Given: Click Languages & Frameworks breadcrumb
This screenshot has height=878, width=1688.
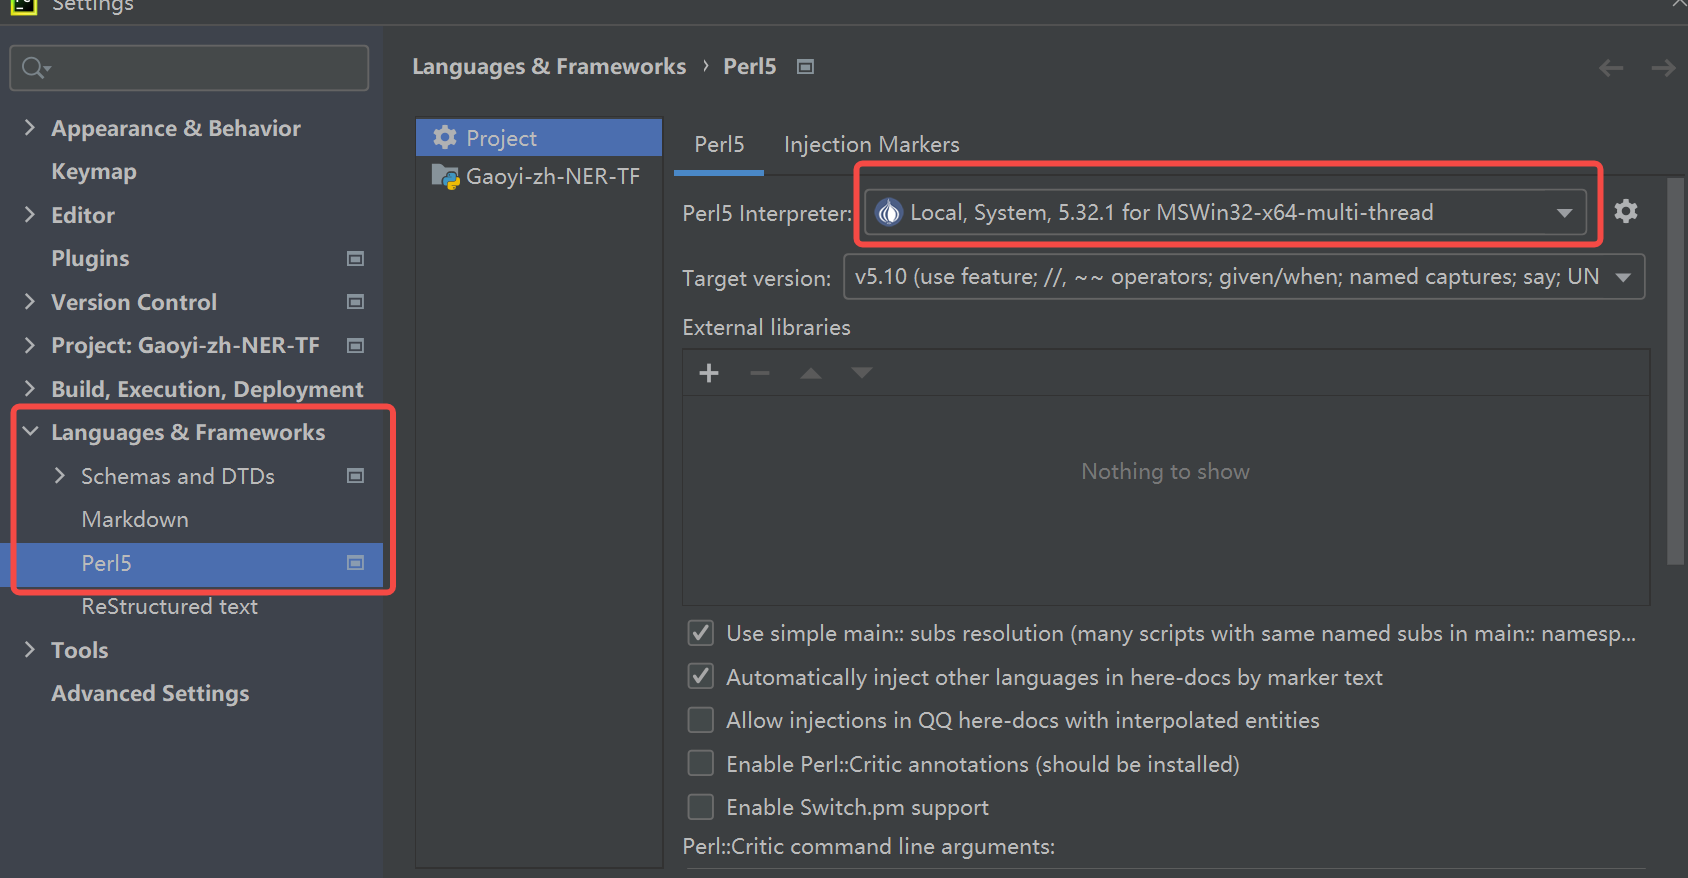Looking at the screenshot, I should [549, 67].
